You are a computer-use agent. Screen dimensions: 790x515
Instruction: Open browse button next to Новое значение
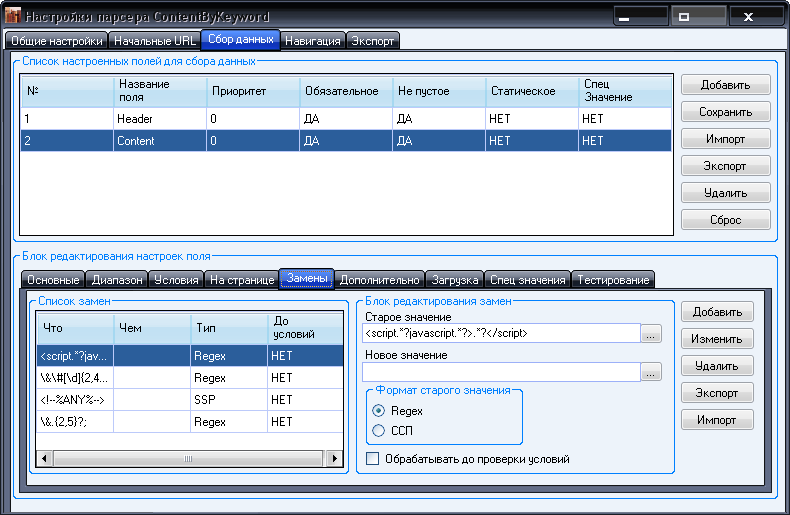[651, 372]
